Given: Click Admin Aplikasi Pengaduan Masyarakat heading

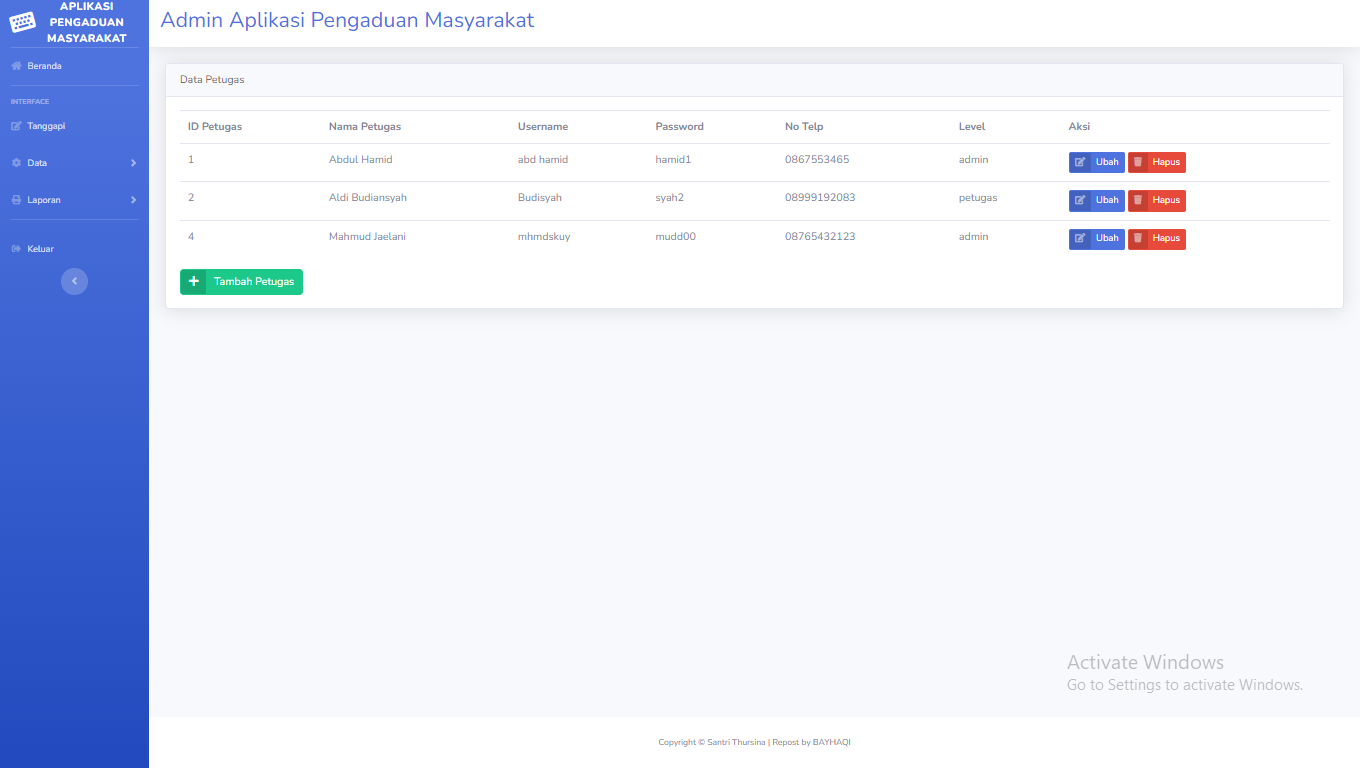Looking at the screenshot, I should (347, 20).
